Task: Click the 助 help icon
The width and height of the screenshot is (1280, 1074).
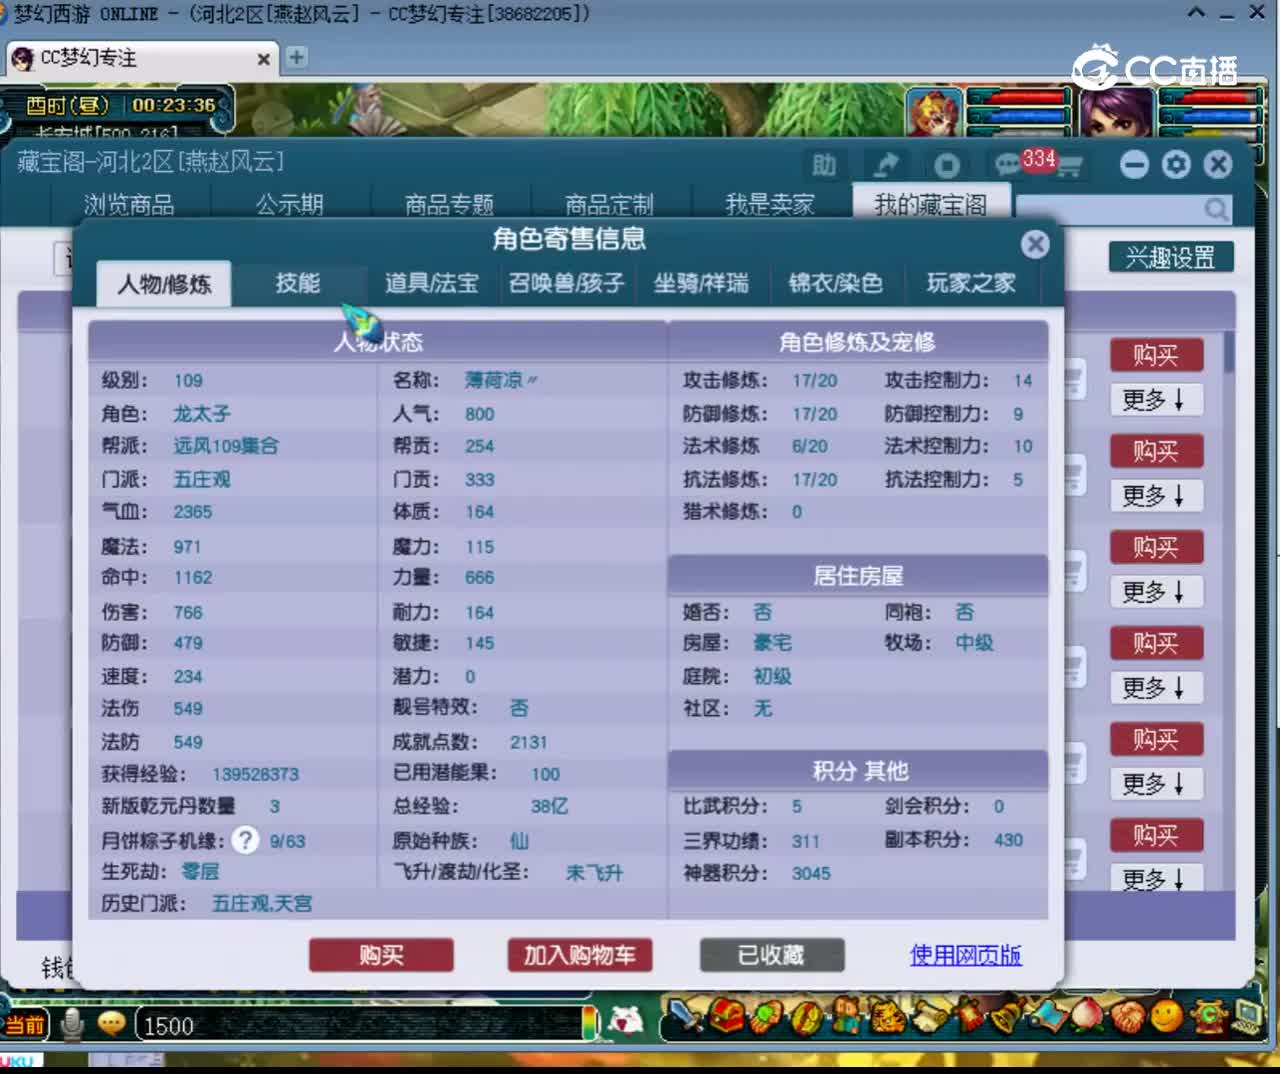Action: [824, 165]
